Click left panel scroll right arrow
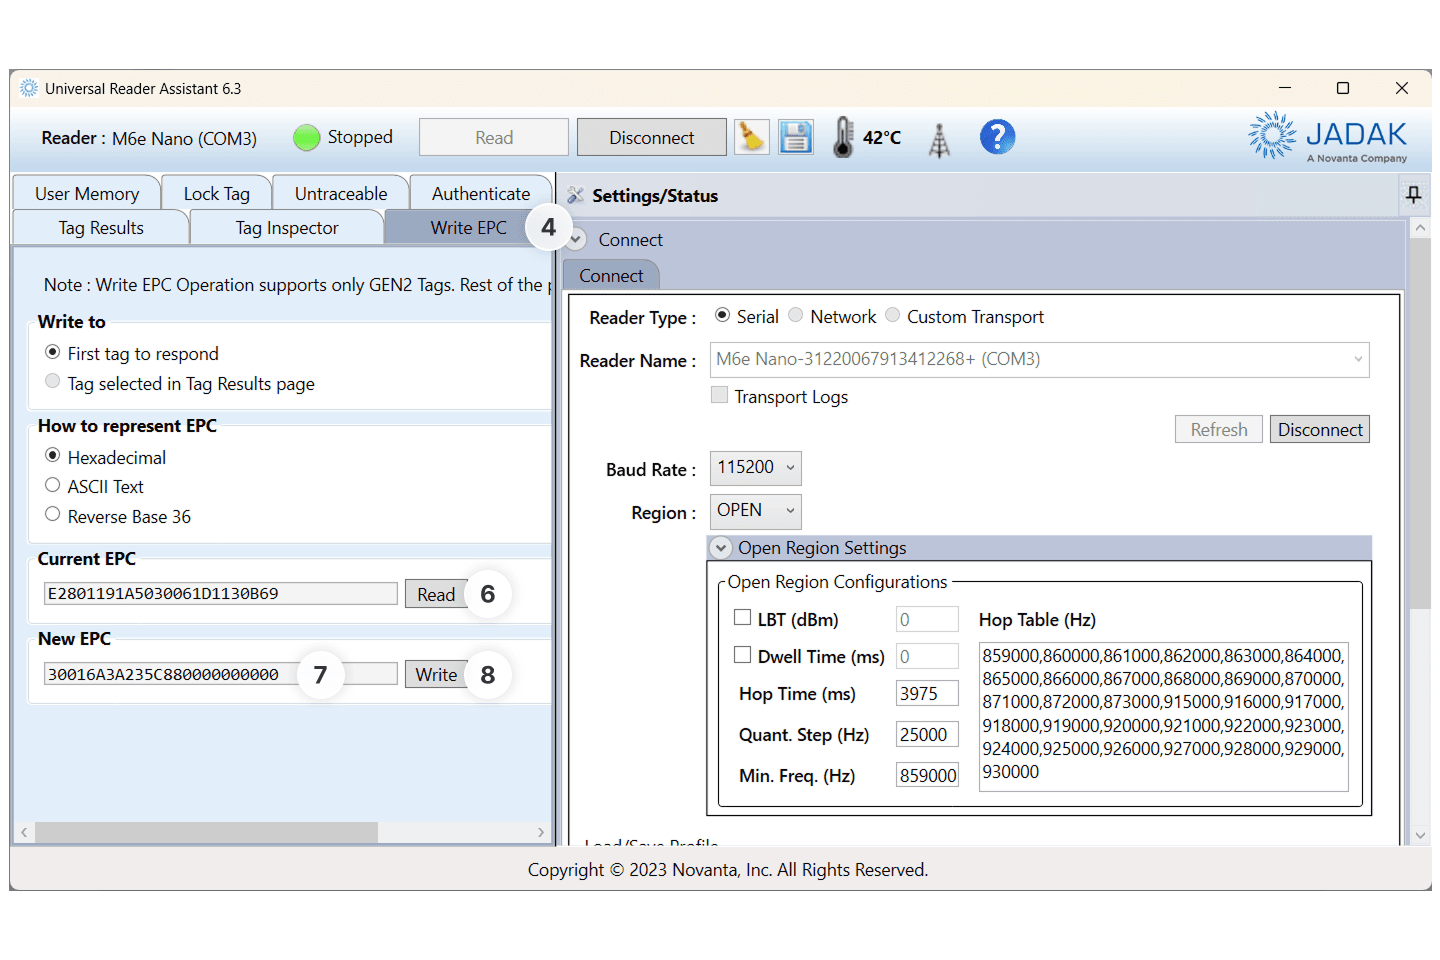The image size is (1440, 960). tap(541, 832)
